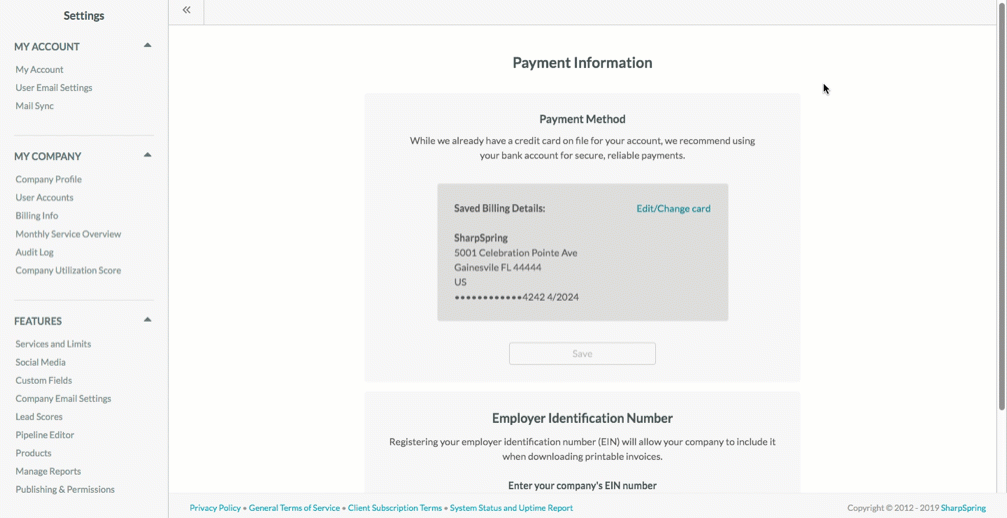Click the SharpSpring copyright link
Image resolution: width=1007 pixels, height=518 pixels.
[963, 508]
